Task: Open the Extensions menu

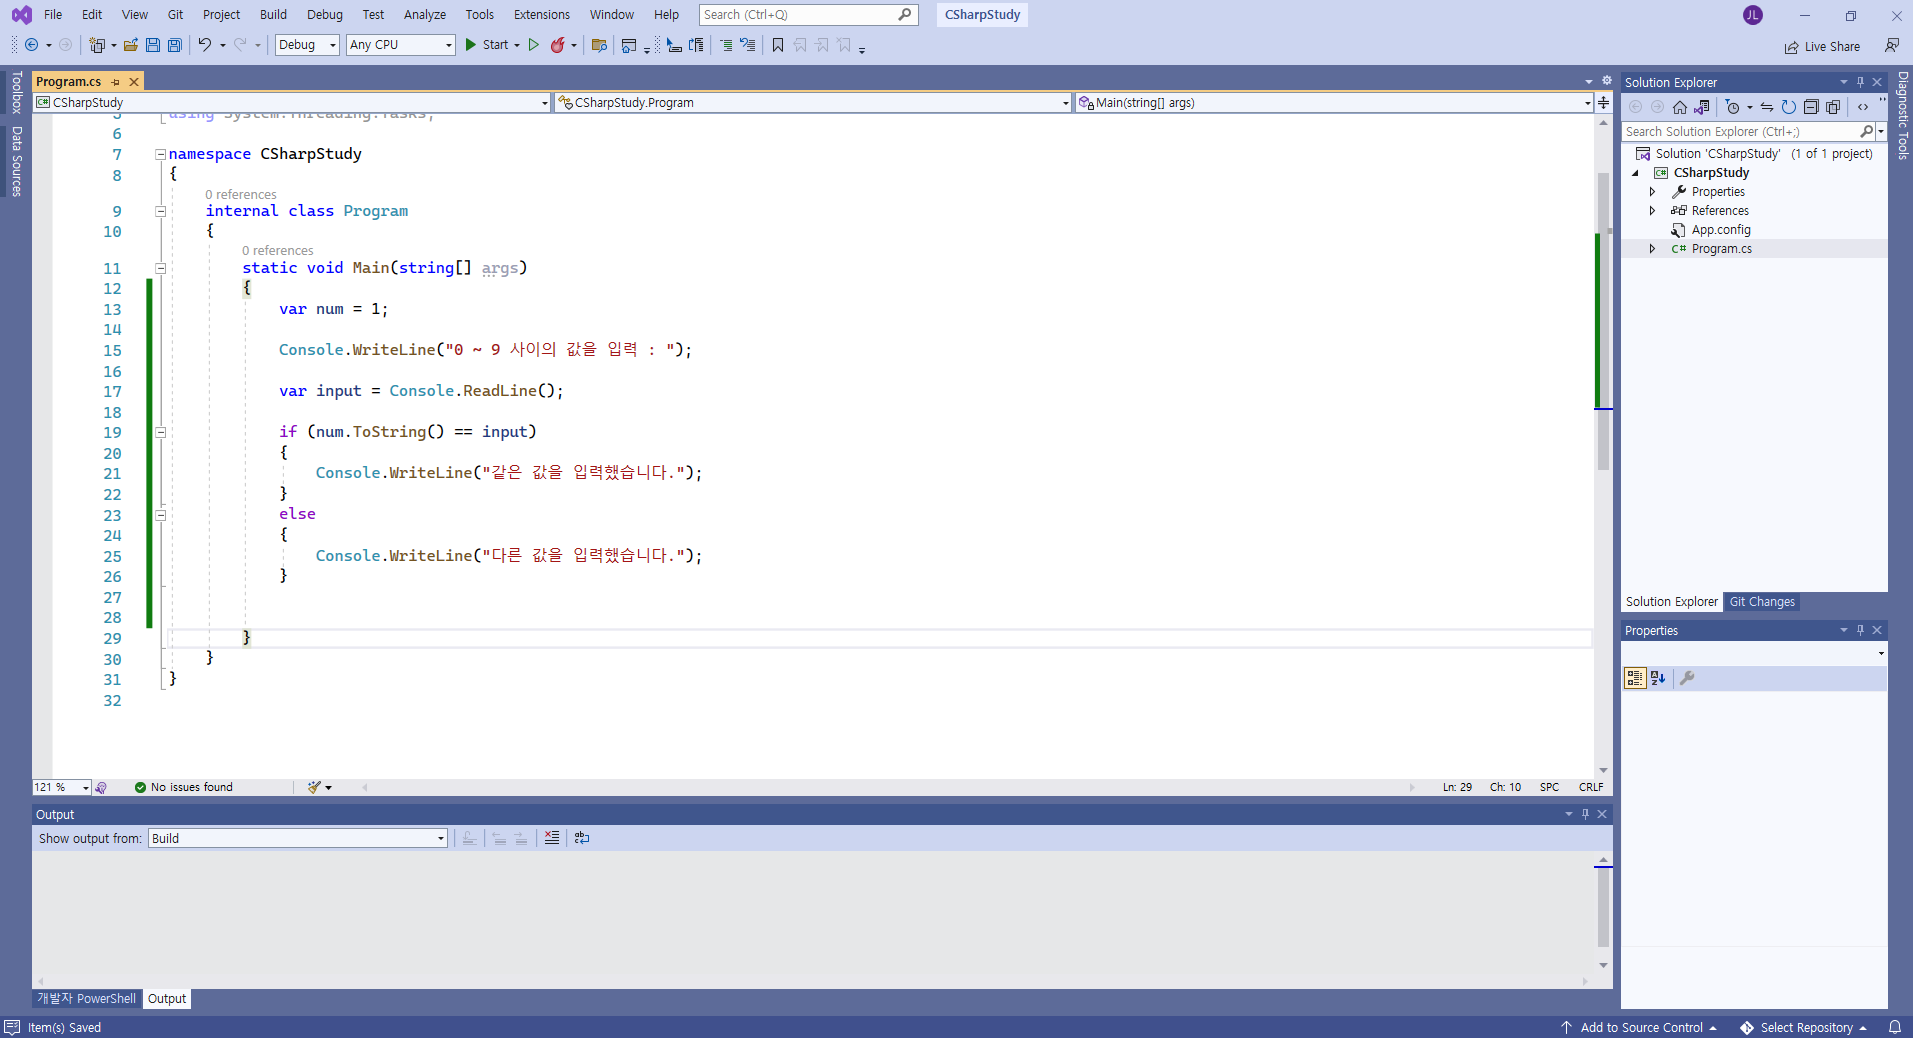Action: click(542, 14)
